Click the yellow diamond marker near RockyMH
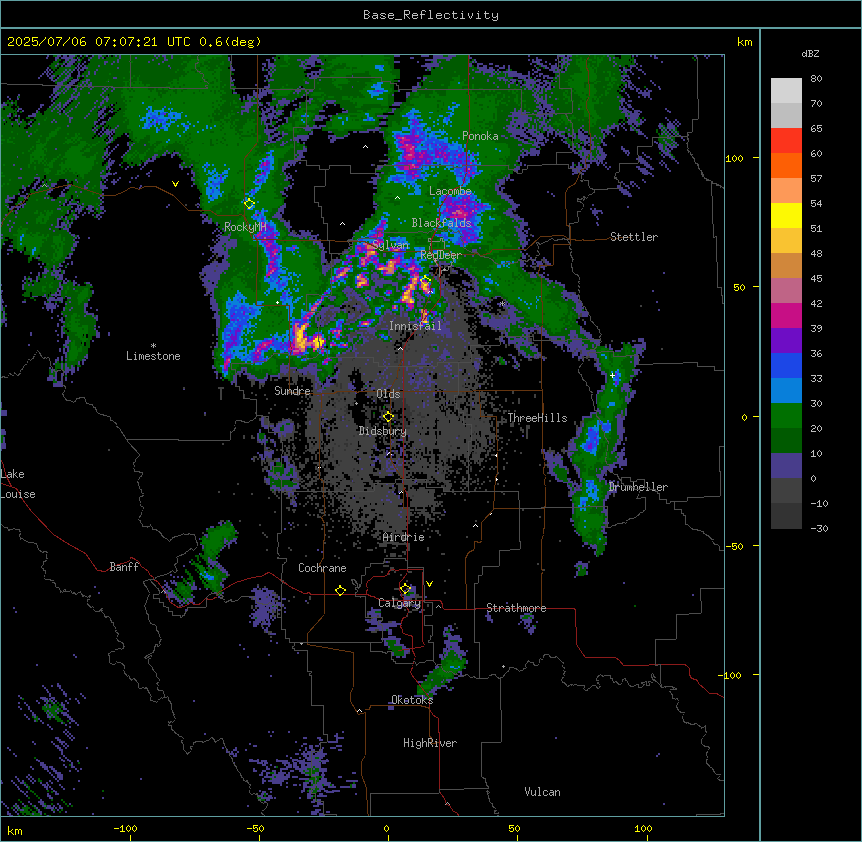This screenshot has height=842, width=862. click(250, 204)
